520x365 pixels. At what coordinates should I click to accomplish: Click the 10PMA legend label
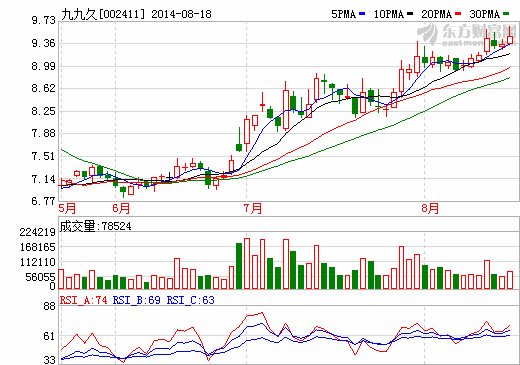[389, 14]
